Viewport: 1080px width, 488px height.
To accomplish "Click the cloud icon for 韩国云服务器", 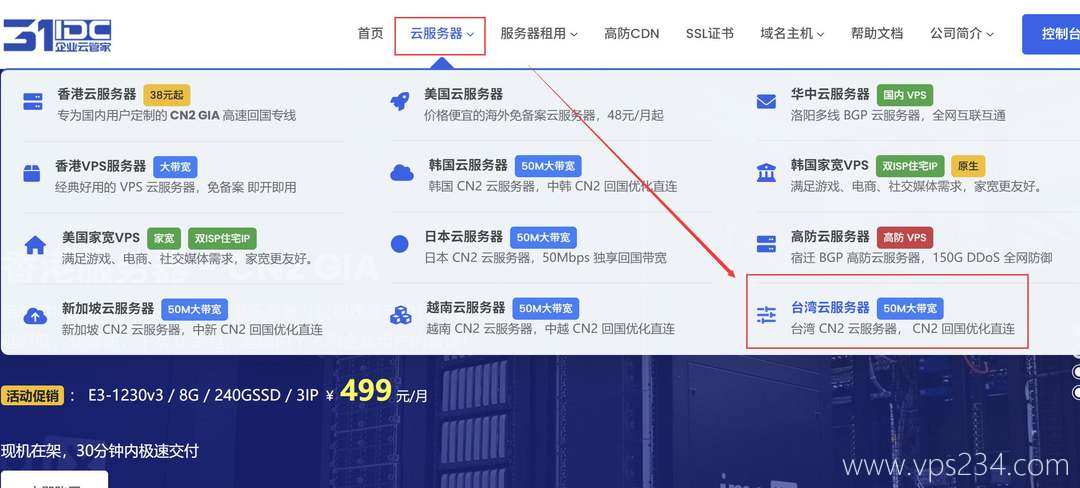I will (402, 173).
